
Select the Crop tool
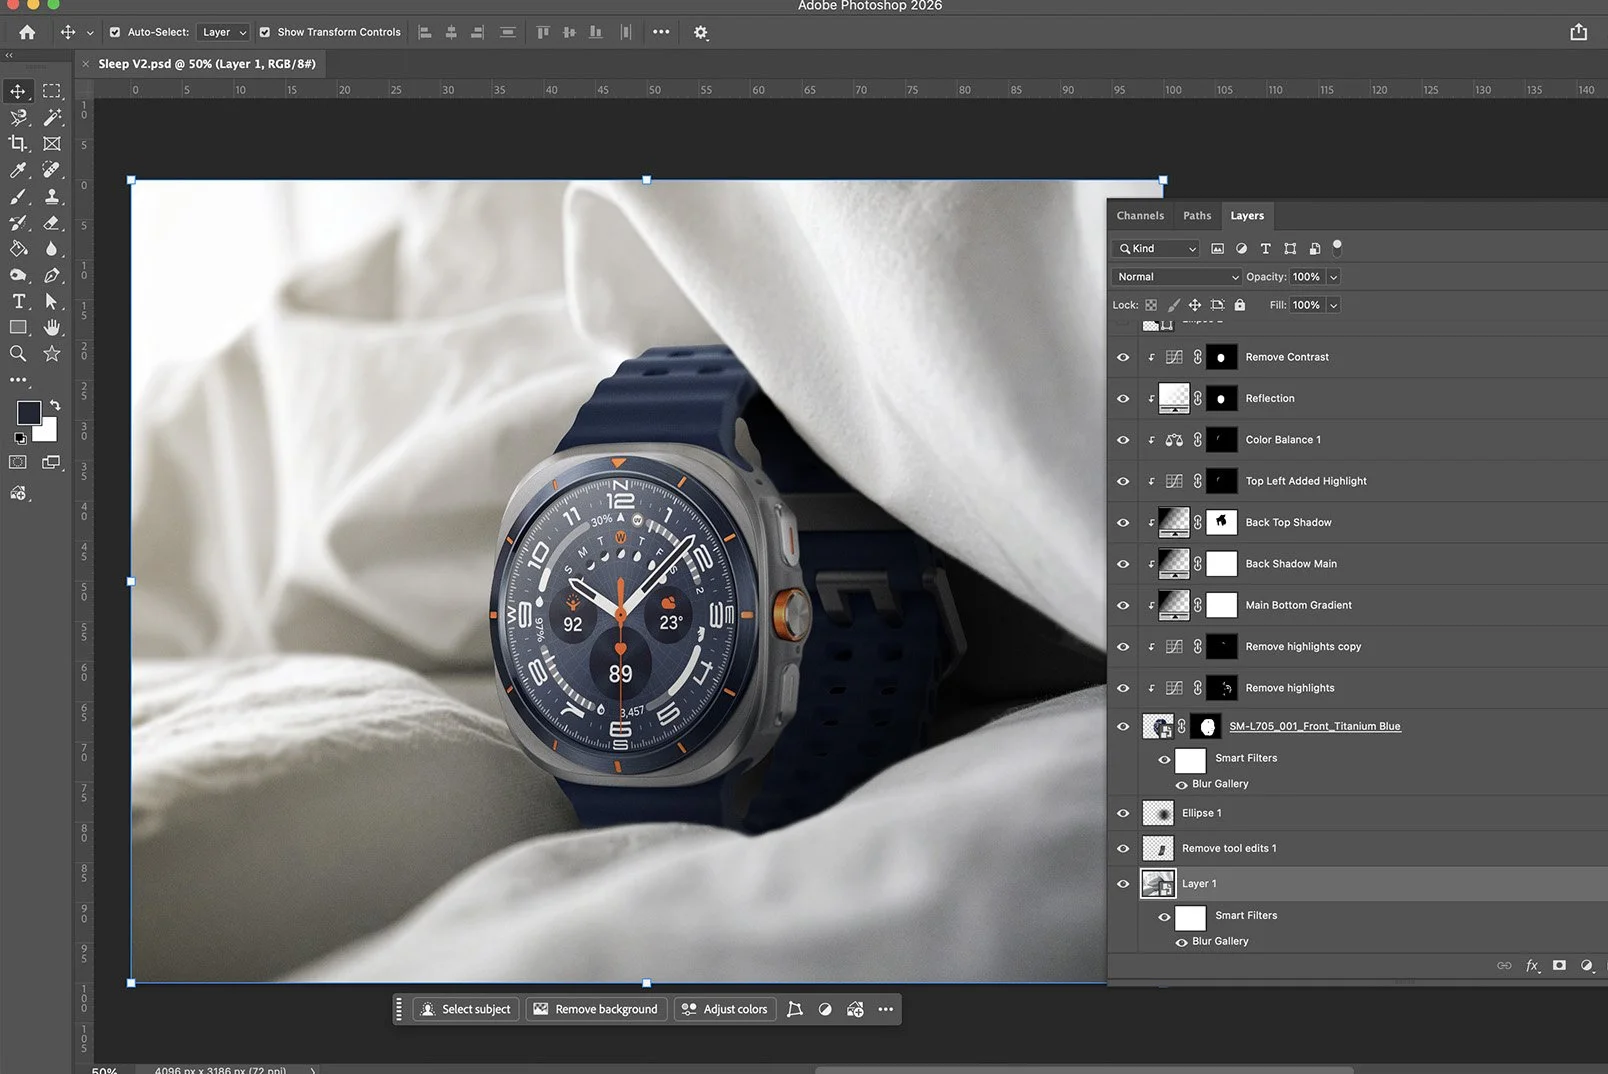(18, 144)
